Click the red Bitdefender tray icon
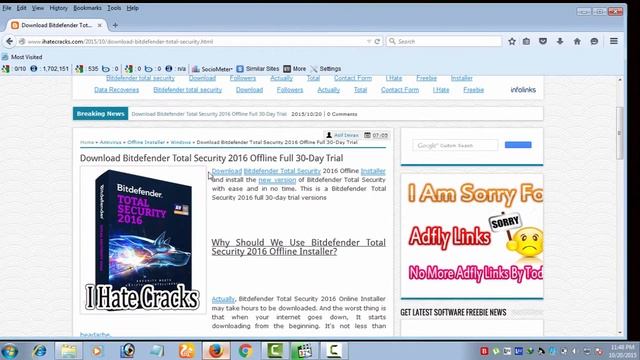The width and height of the screenshot is (640, 360). [484, 351]
